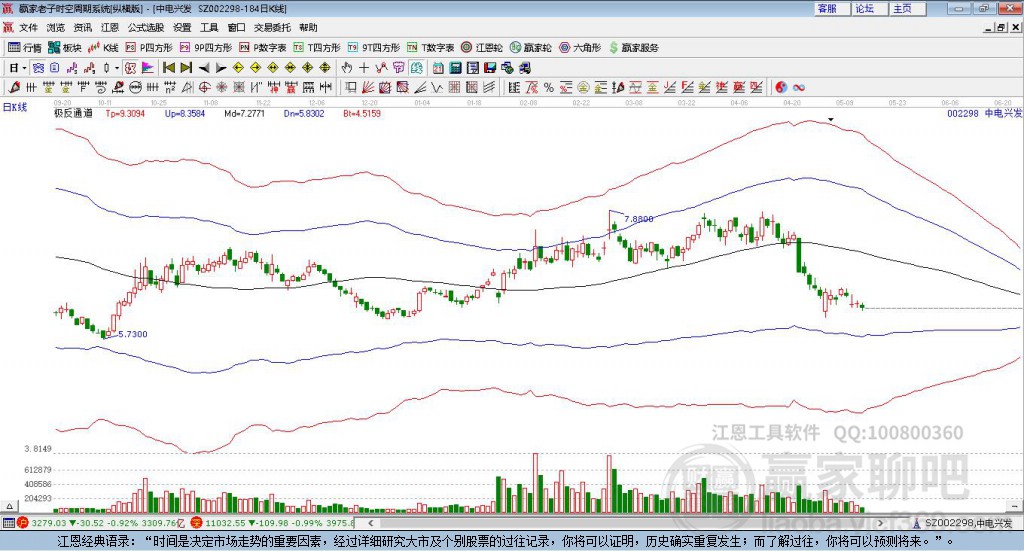Screen dimensions: 1024x551
Task: Expand the candlestick style dropdown arrow
Action: 117,68
